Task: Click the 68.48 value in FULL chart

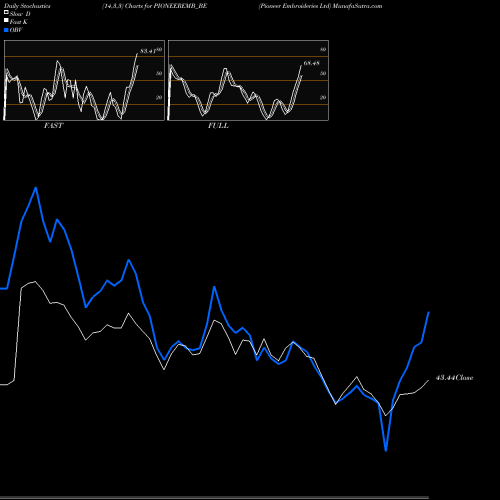Action: click(x=312, y=63)
